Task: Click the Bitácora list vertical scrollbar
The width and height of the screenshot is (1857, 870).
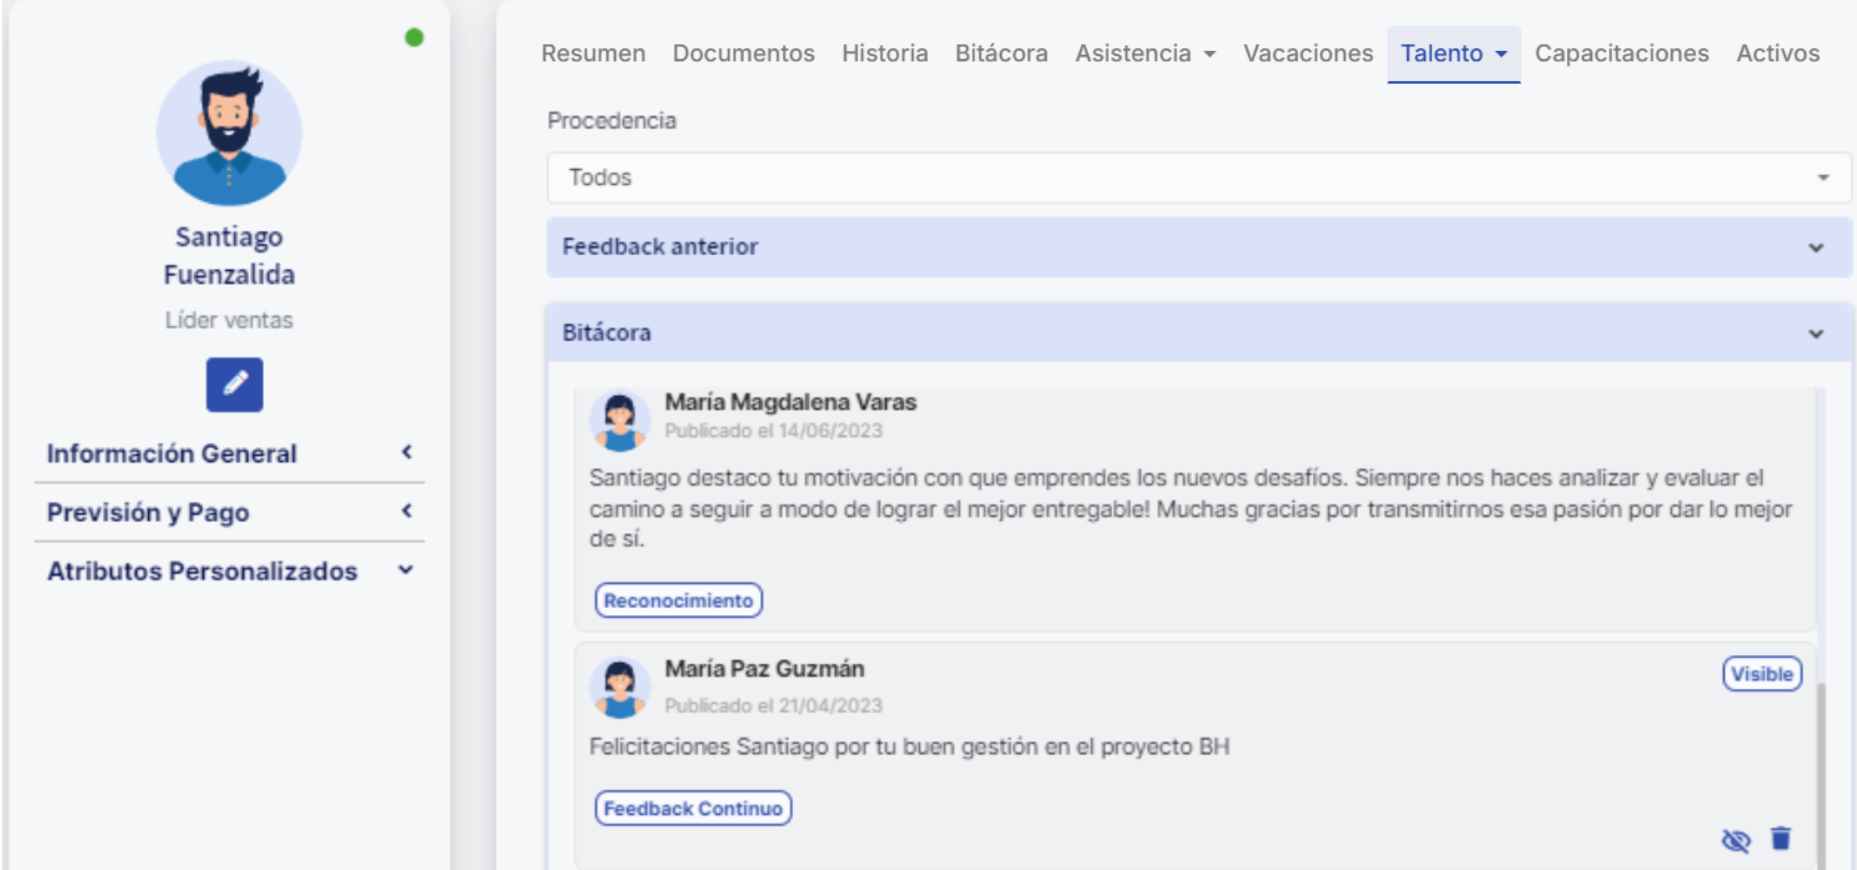Action: pos(1820,770)
